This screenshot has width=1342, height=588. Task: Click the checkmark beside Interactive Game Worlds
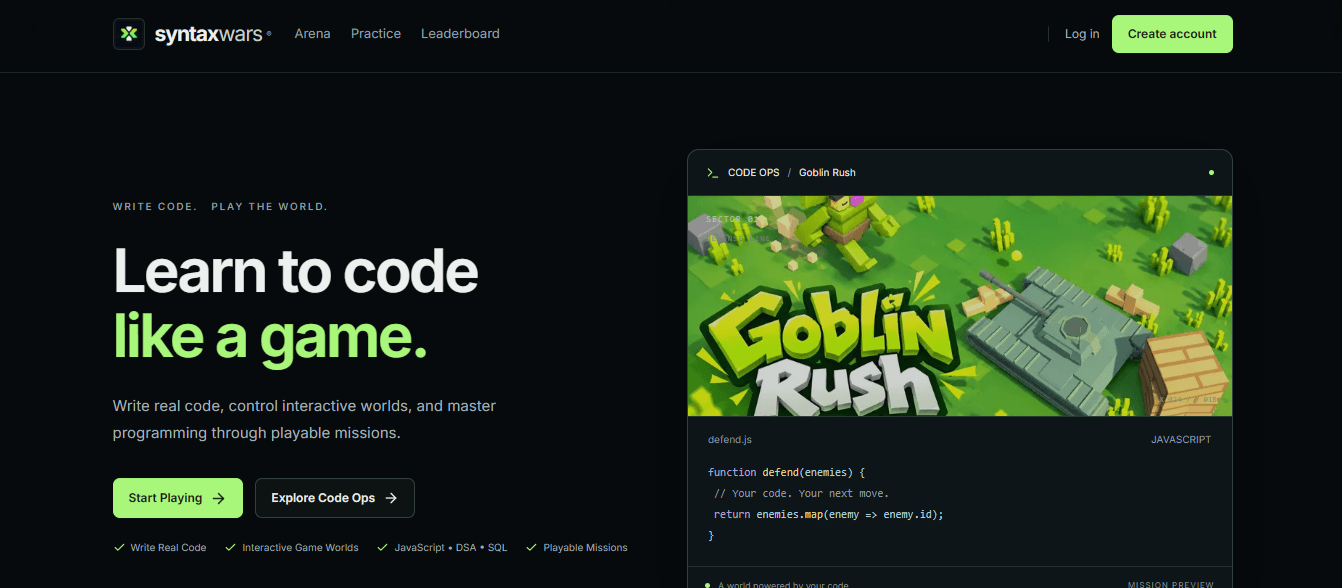coord(231,547)
